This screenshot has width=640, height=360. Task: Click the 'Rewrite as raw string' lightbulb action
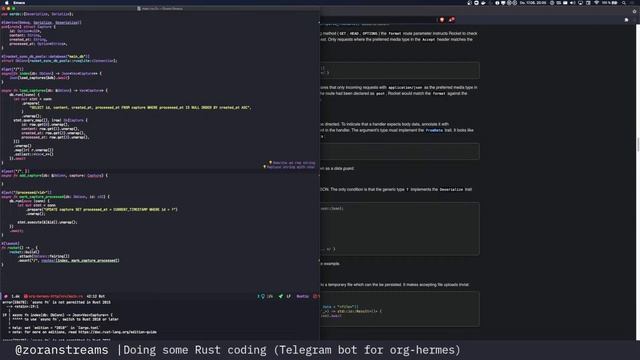coord(292,162)
